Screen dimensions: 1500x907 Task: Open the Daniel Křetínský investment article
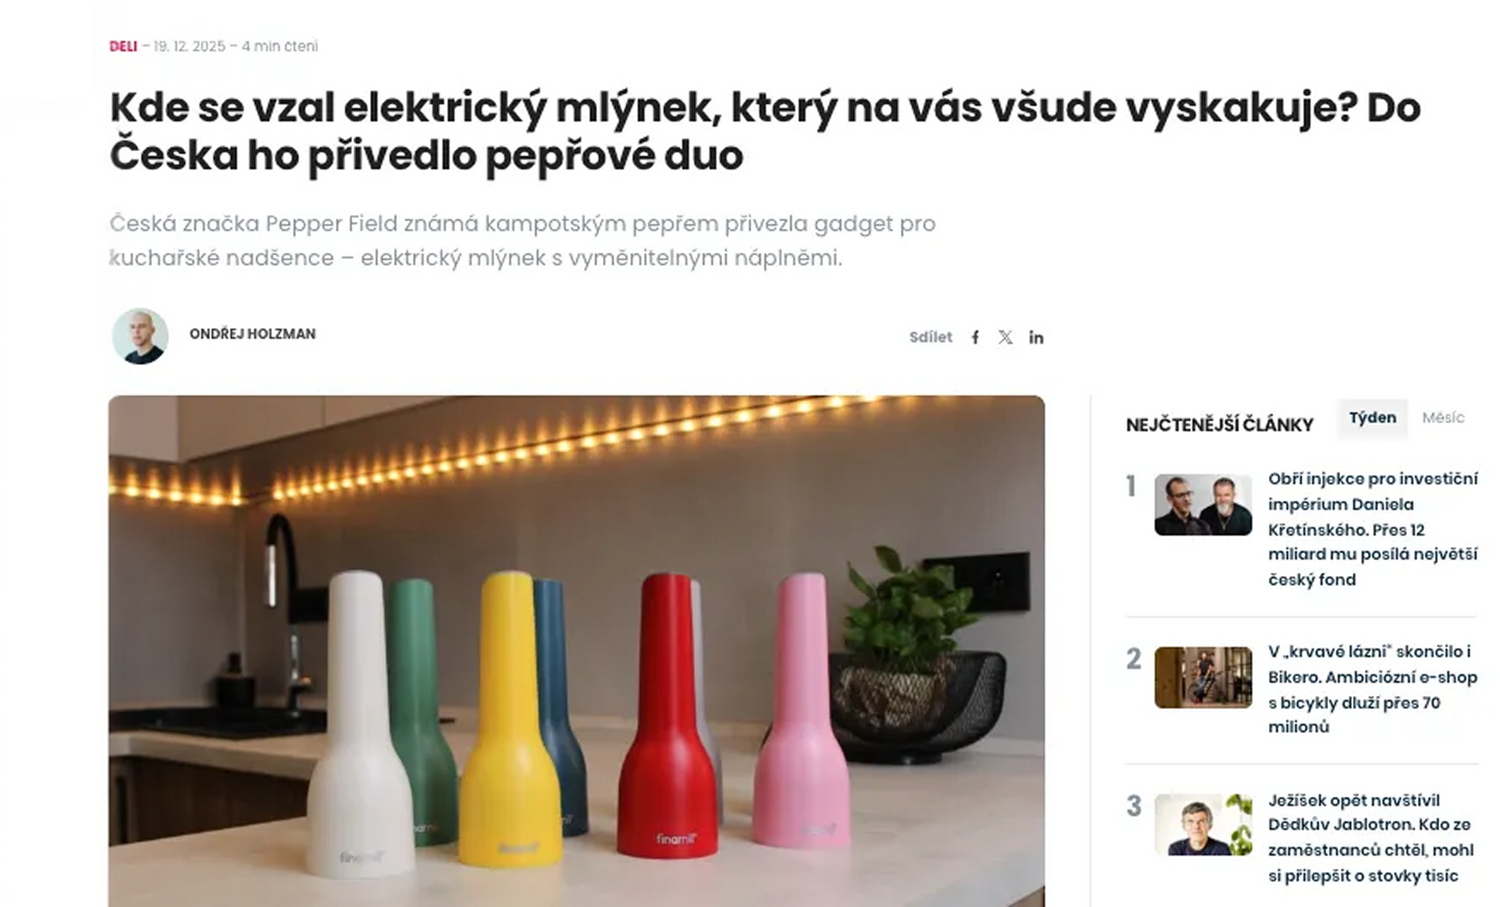pos(1372,529)
